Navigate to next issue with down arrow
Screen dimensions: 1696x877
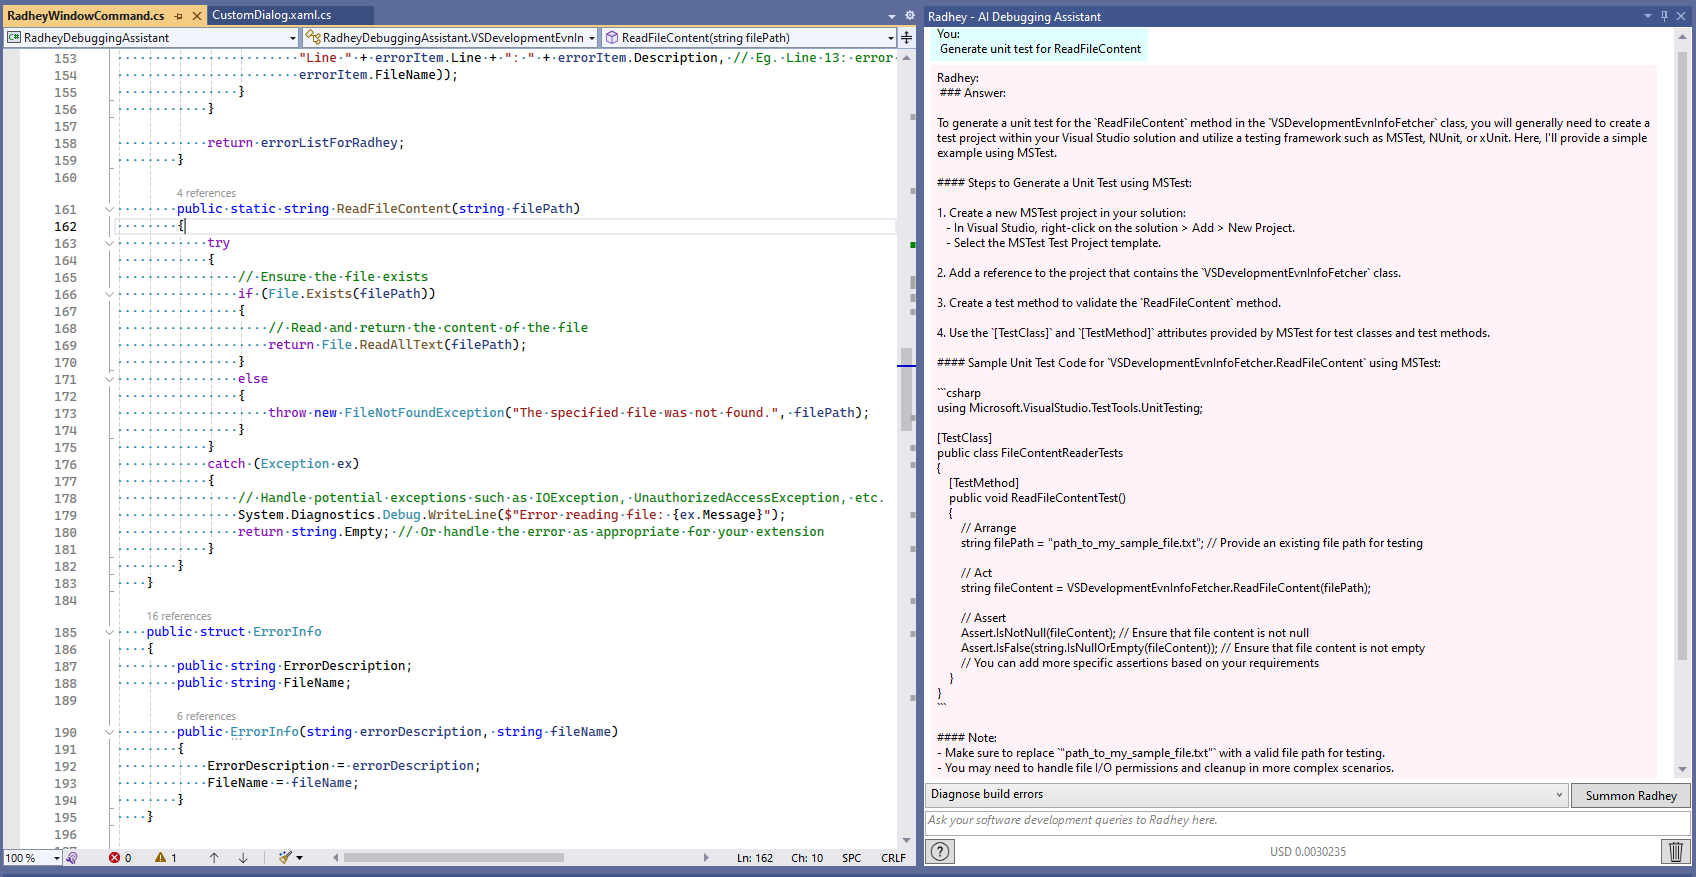tap(243, 858)
